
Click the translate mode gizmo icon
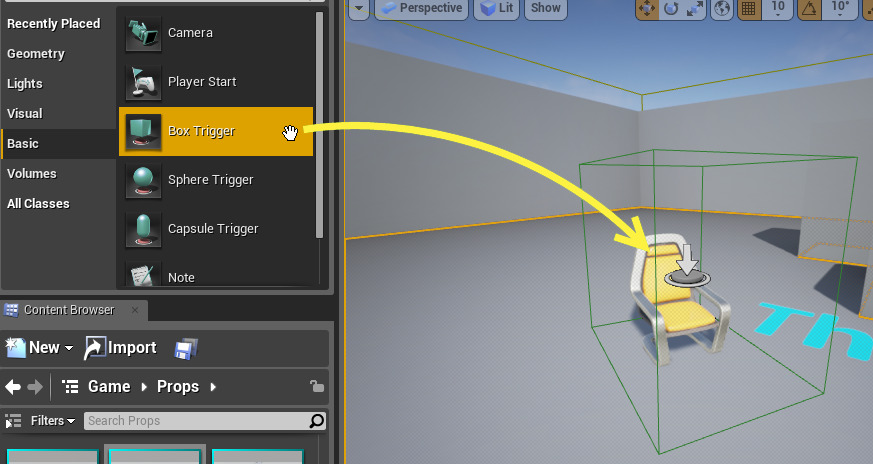[647, 8]
